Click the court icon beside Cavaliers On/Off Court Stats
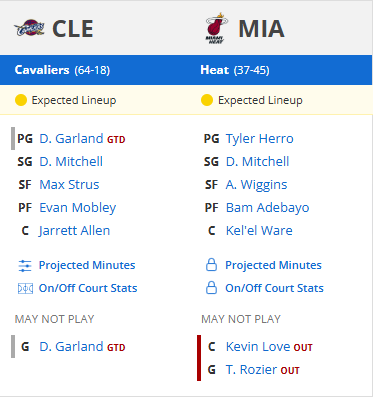This screenshot has width=373, height=397. tap(25, 288)
